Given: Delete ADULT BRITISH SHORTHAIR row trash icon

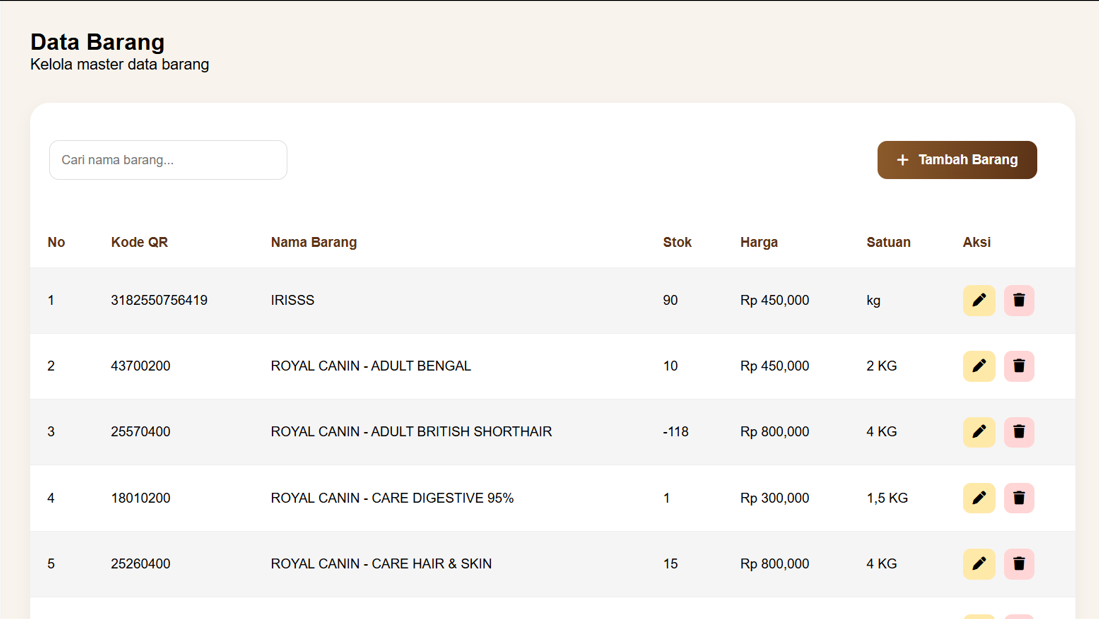Looking at the screenshot, I should coord(1019,432).
